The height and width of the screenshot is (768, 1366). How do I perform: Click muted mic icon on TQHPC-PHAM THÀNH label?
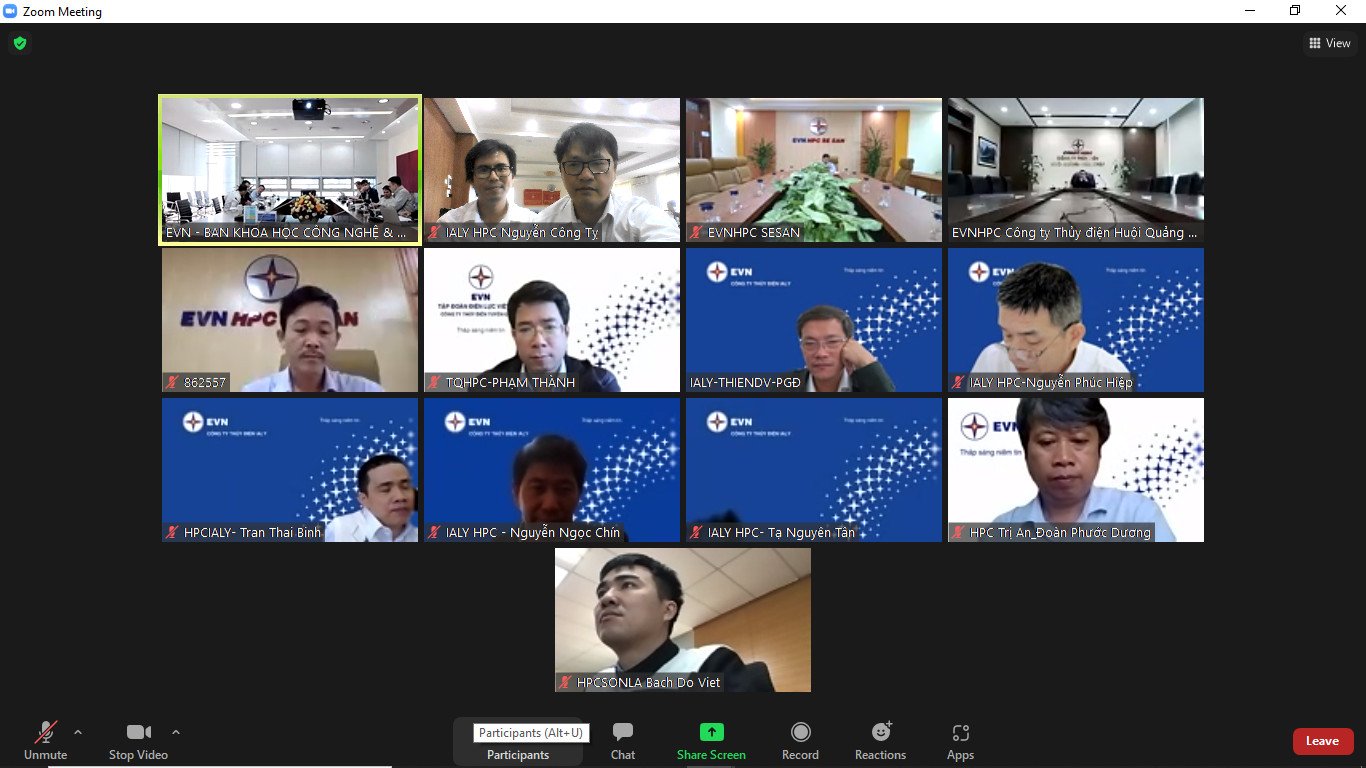[435, 383]
